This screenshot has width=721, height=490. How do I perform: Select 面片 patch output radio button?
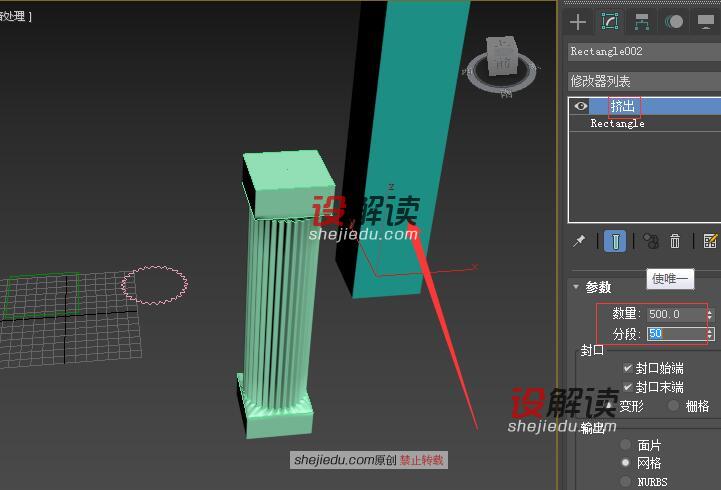coord(626,445)
